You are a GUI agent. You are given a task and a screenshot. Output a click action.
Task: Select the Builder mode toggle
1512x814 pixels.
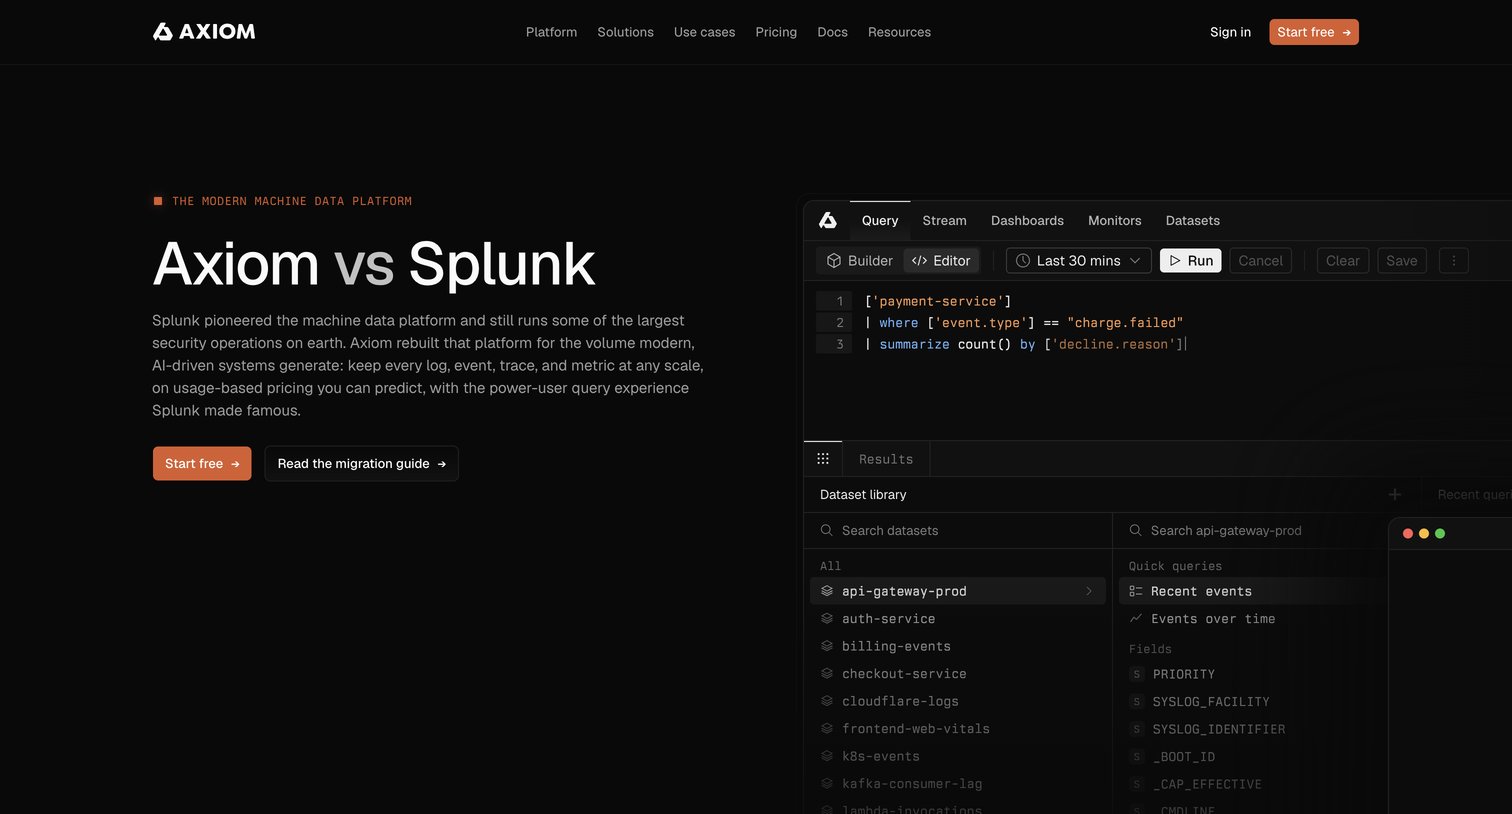coord(860,261)
